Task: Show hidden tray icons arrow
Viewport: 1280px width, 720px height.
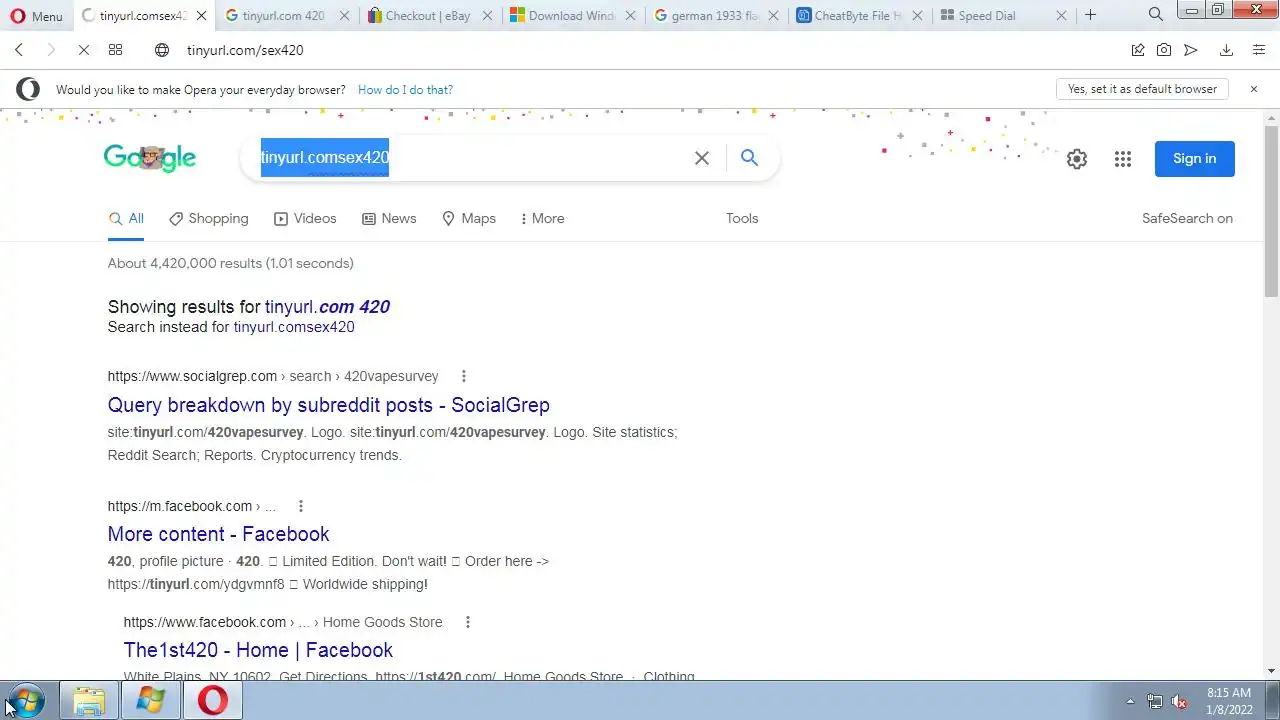Action: coord(1130,701)
